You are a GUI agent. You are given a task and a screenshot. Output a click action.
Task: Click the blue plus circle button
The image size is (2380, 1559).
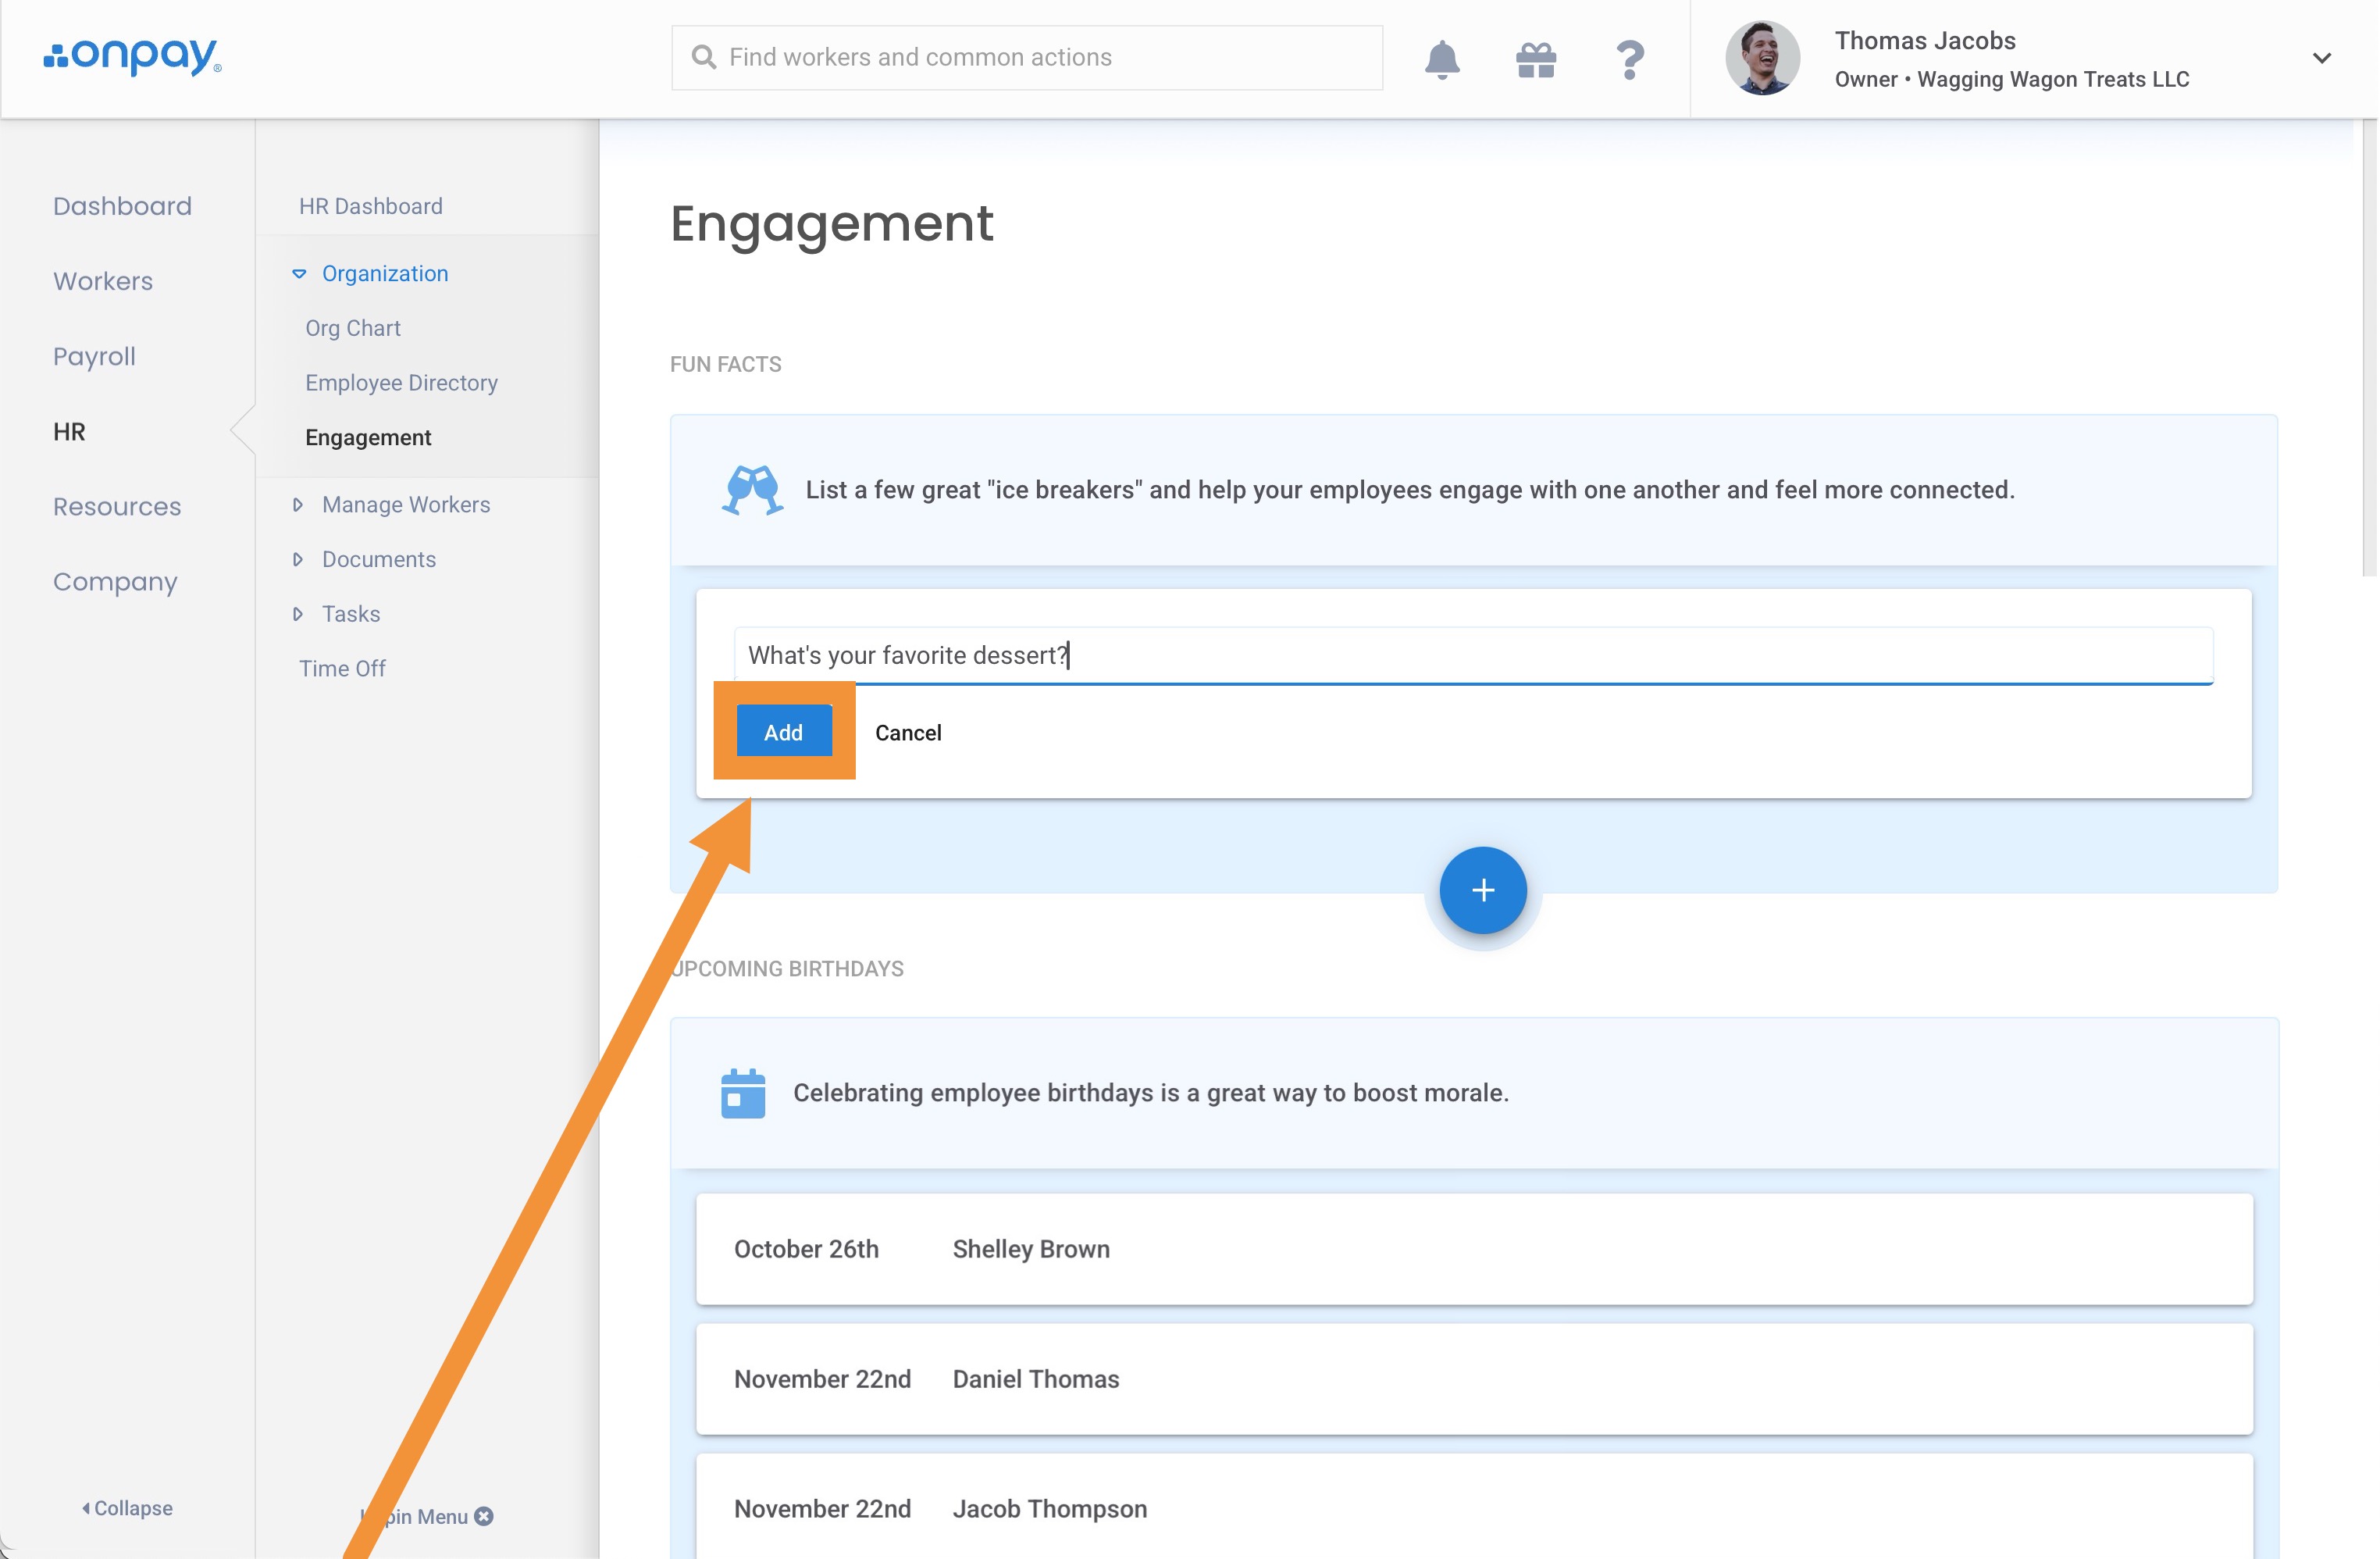point(1482,889)
